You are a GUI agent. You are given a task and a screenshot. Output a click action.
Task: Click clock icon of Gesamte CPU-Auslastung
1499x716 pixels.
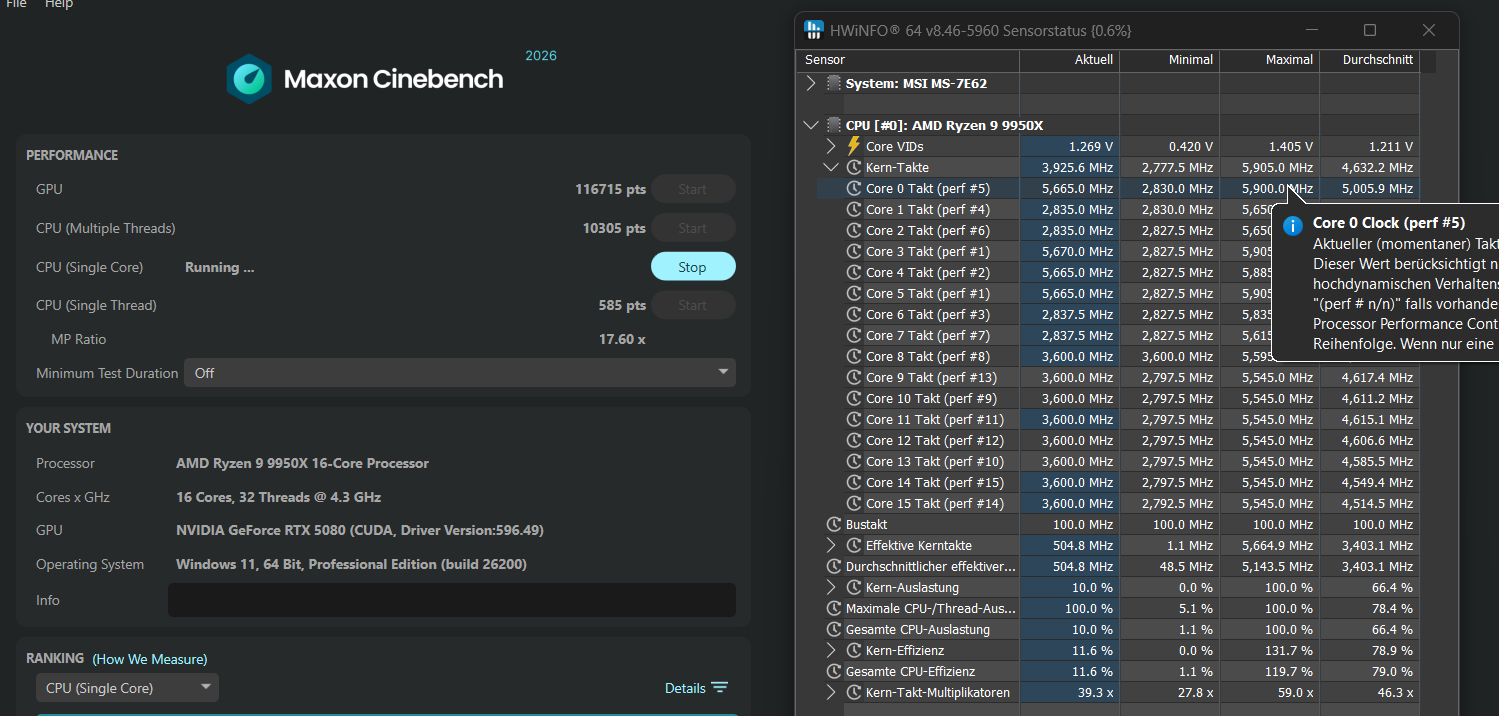pyautogui.click(x=834, y=629)
